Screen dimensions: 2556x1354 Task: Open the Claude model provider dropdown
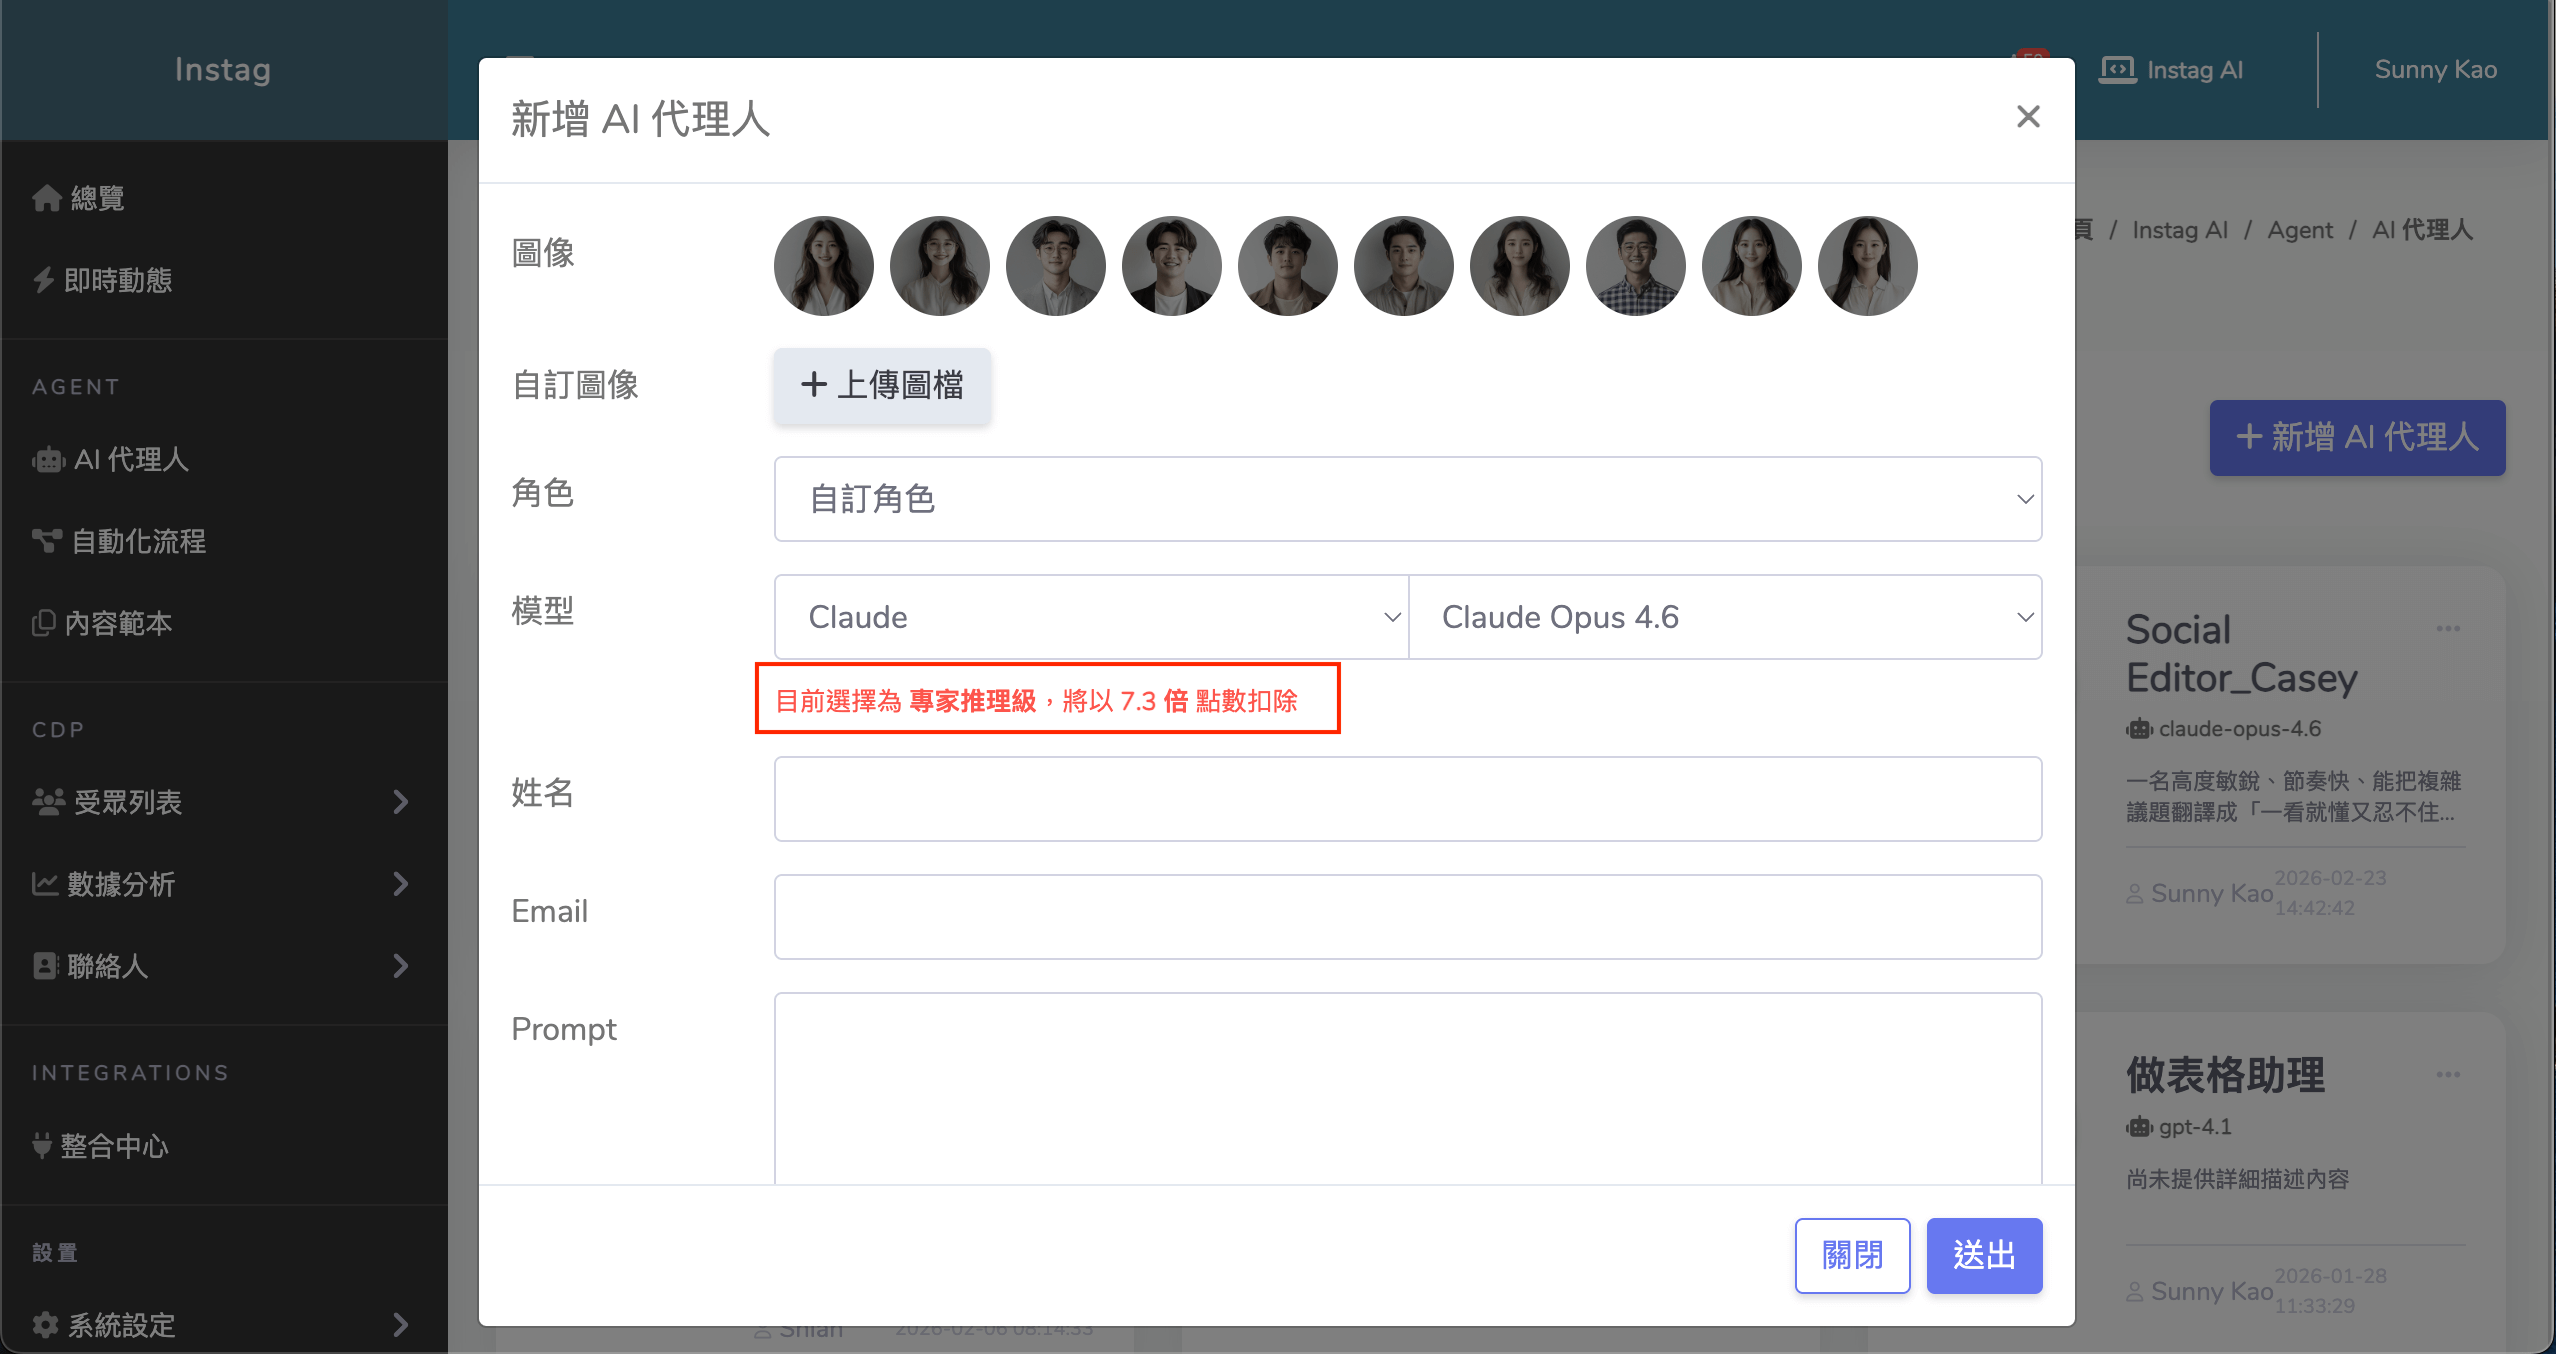(1091, 617)
